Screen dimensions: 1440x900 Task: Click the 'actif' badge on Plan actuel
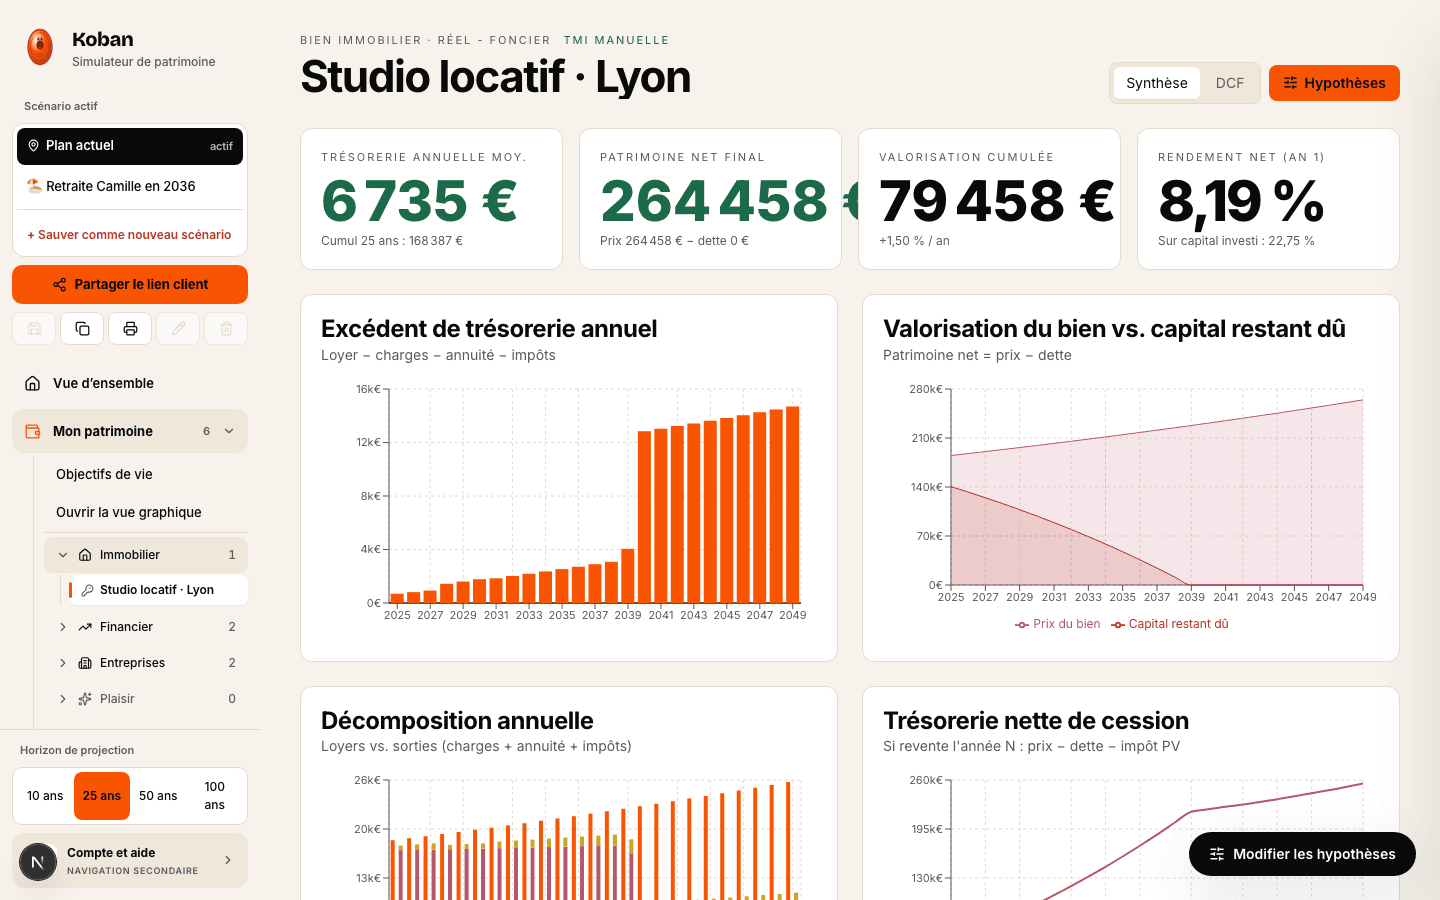[221, 146]
